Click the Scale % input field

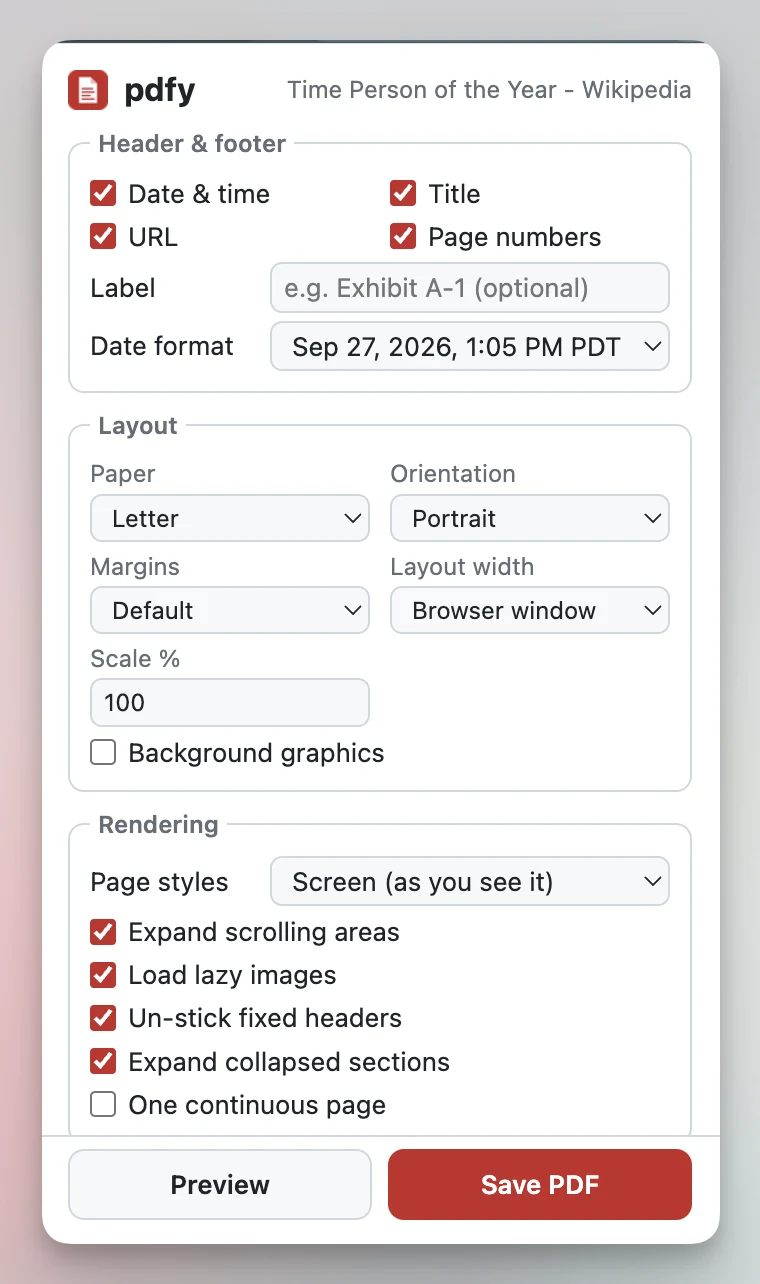tap(230, 702)
